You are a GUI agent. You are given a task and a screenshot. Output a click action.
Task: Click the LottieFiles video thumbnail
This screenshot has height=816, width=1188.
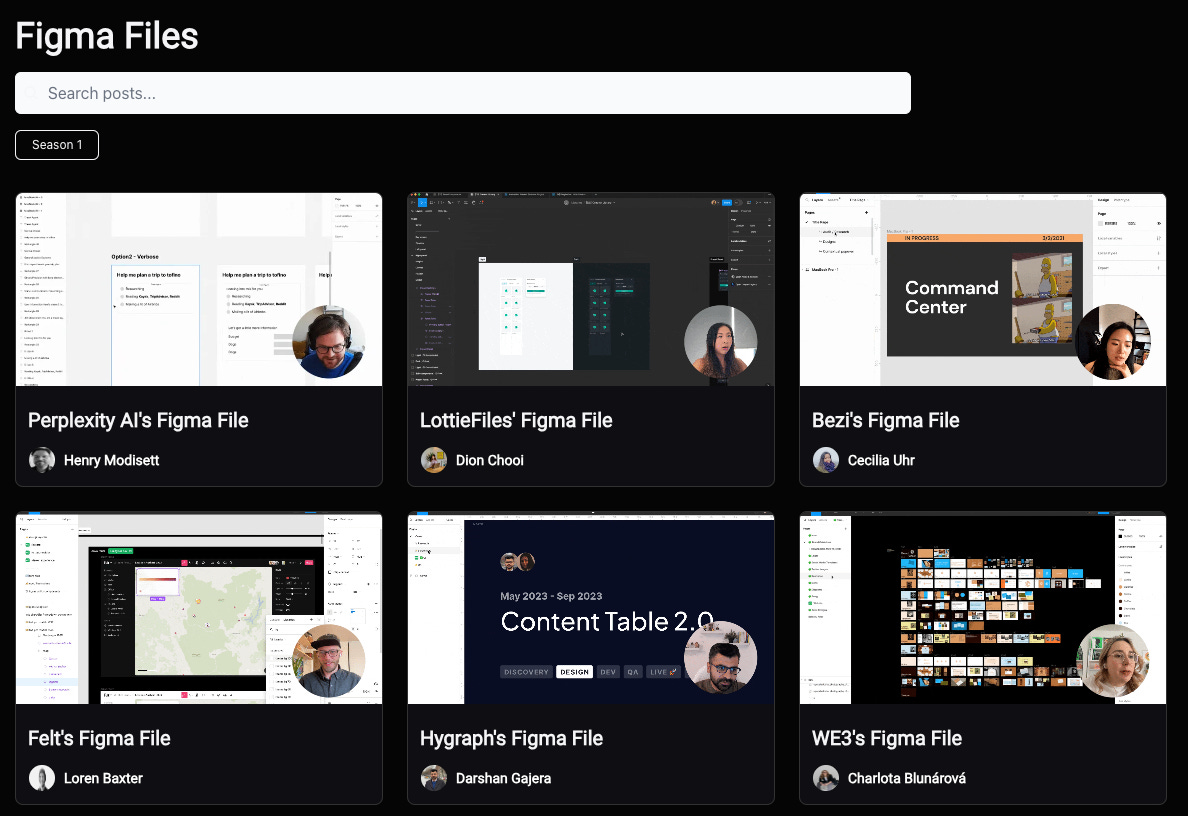coord(590,288)
